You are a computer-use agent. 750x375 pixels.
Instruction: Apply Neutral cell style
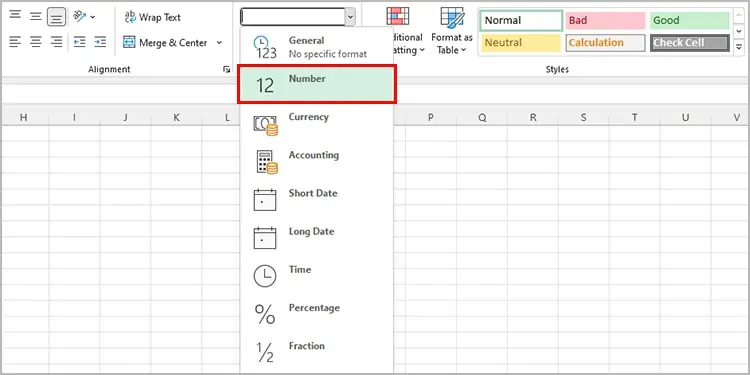521,43
